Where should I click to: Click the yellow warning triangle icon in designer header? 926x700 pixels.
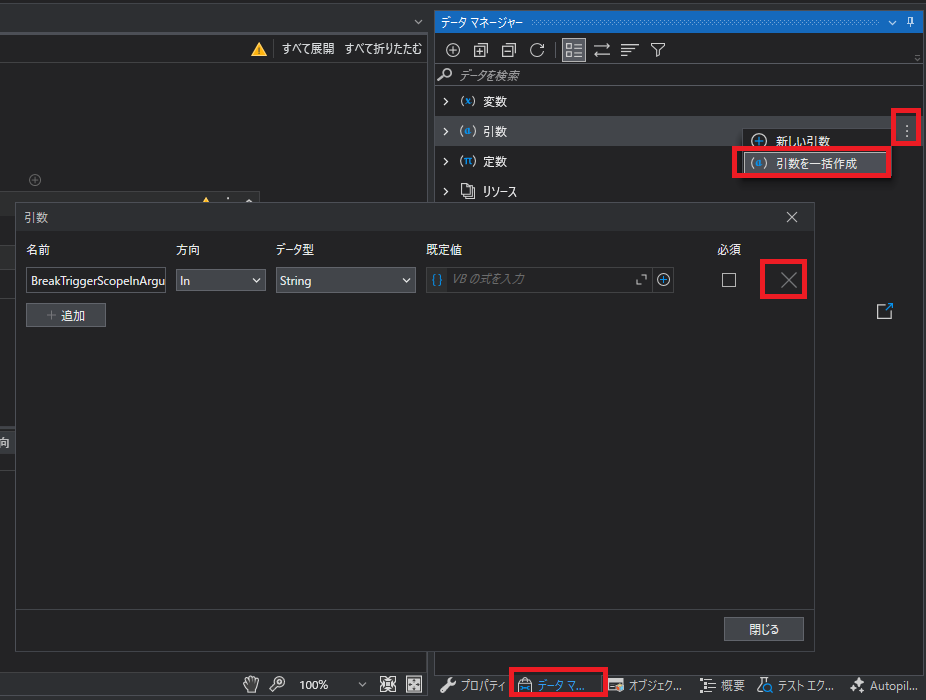tap(259, 49)
